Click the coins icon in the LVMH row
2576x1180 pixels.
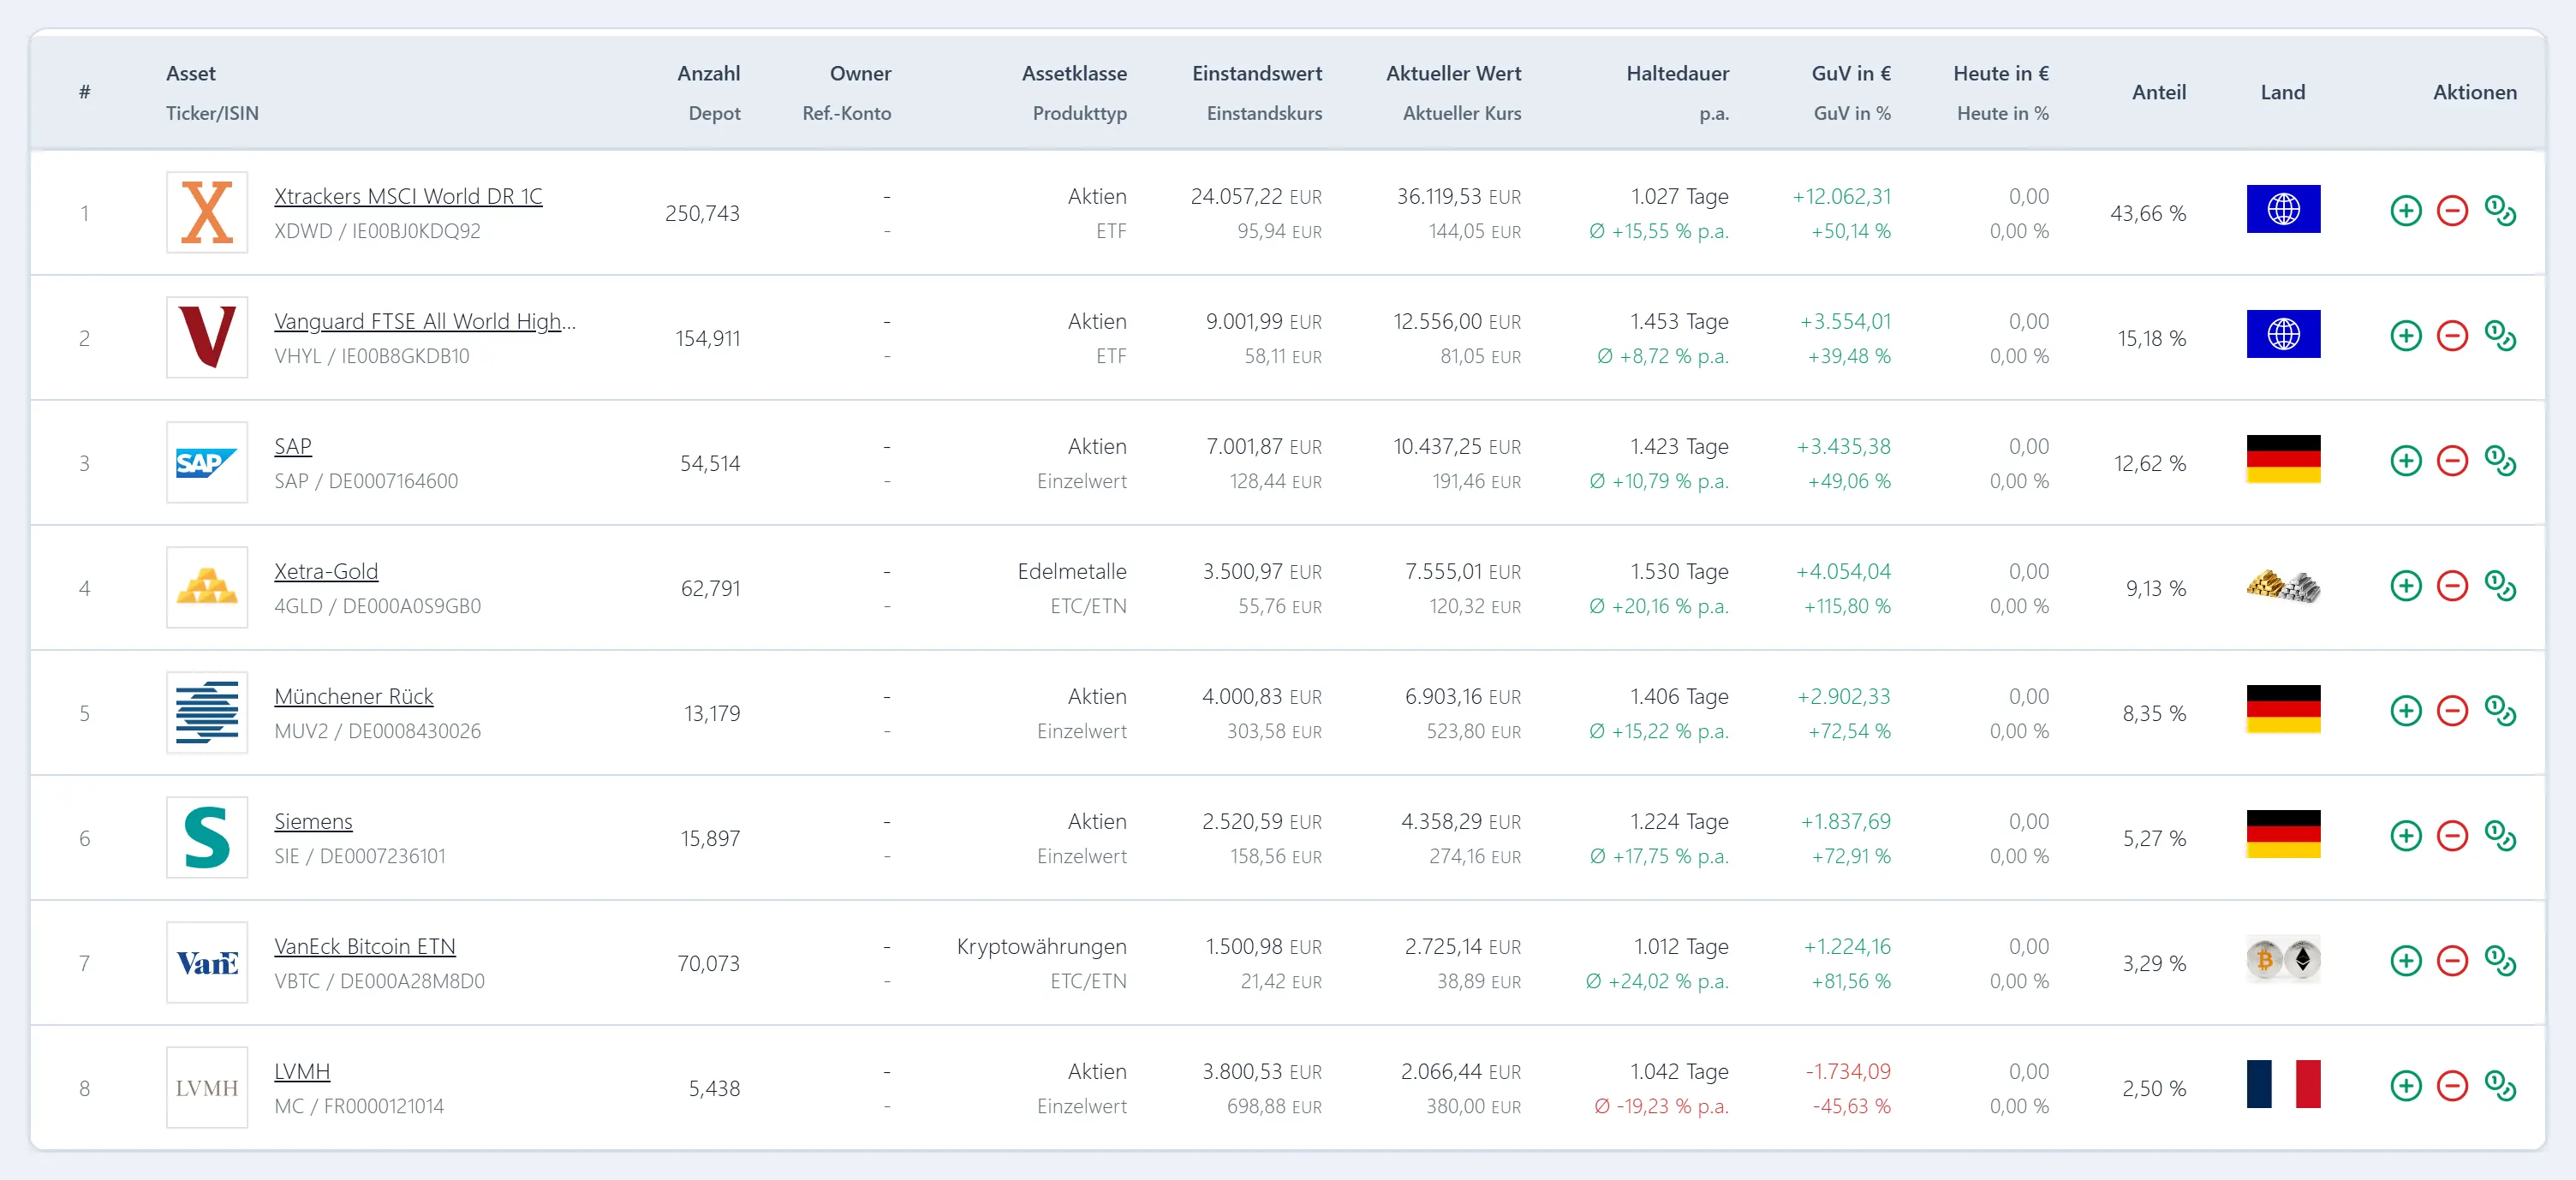[2500, 1086]
